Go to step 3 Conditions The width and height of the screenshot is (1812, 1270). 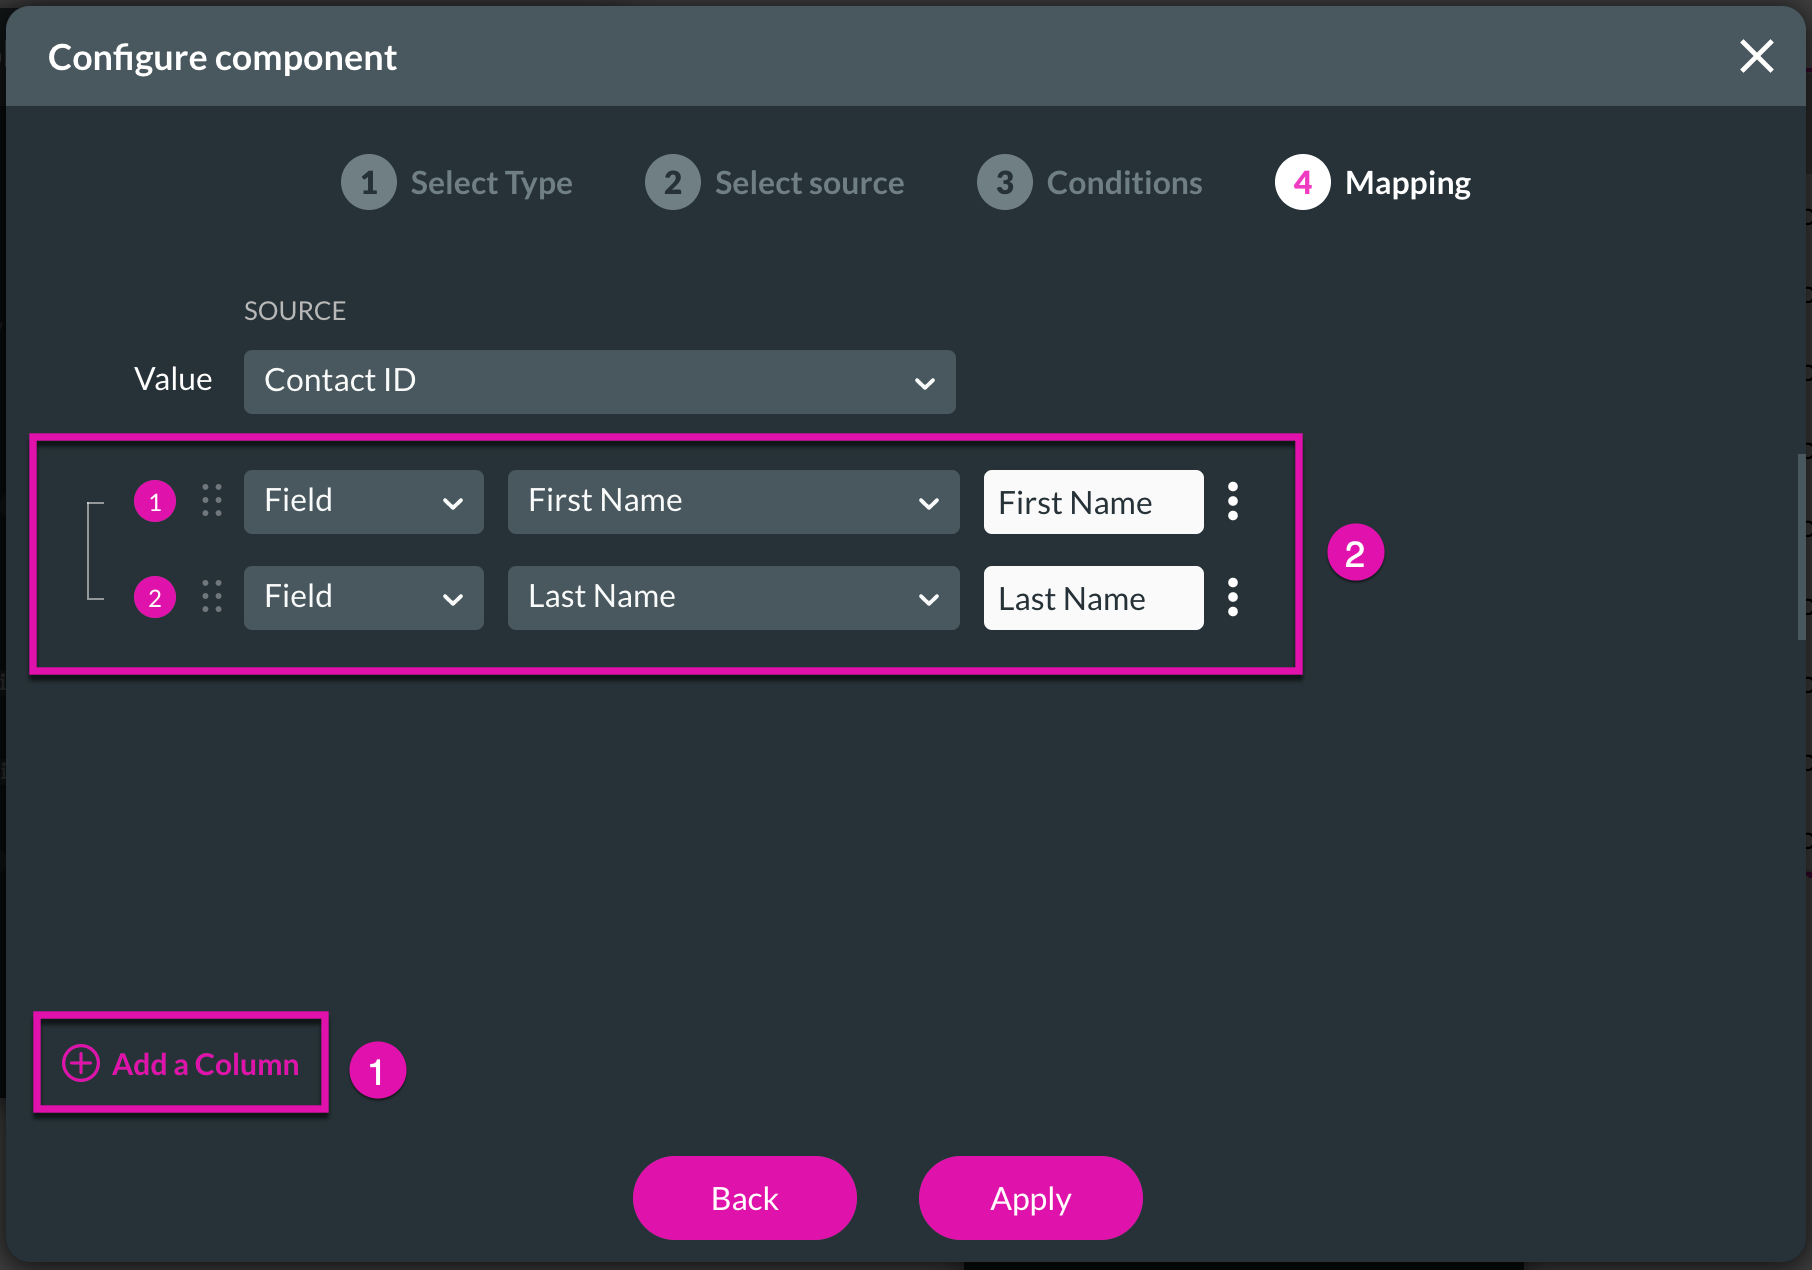[1090, 182]
